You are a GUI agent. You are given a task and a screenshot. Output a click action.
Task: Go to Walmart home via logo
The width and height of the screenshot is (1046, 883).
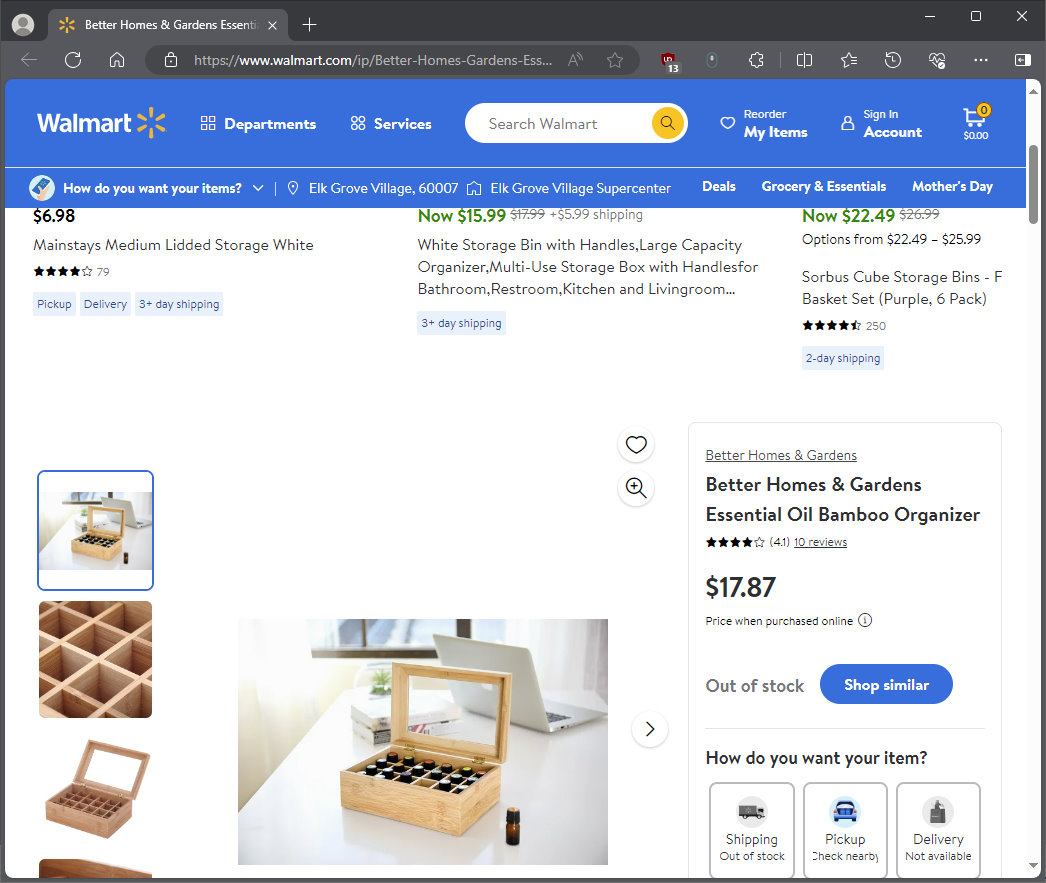coord(101,123)
